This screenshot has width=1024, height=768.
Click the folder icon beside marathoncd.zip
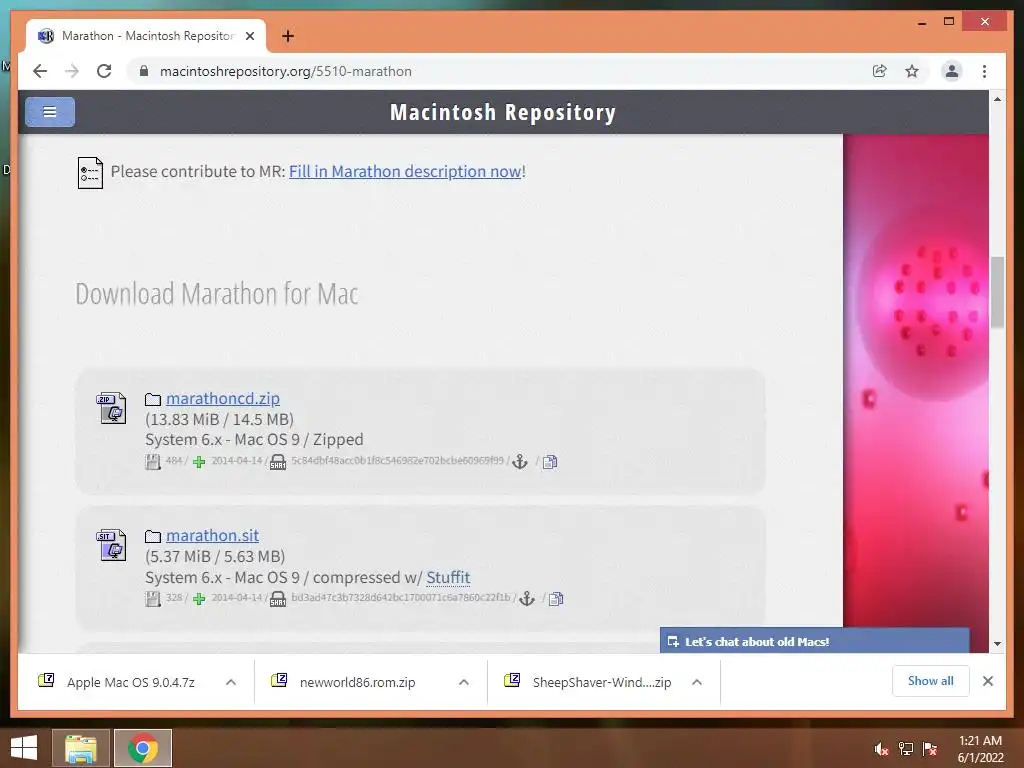pos(153,399)
